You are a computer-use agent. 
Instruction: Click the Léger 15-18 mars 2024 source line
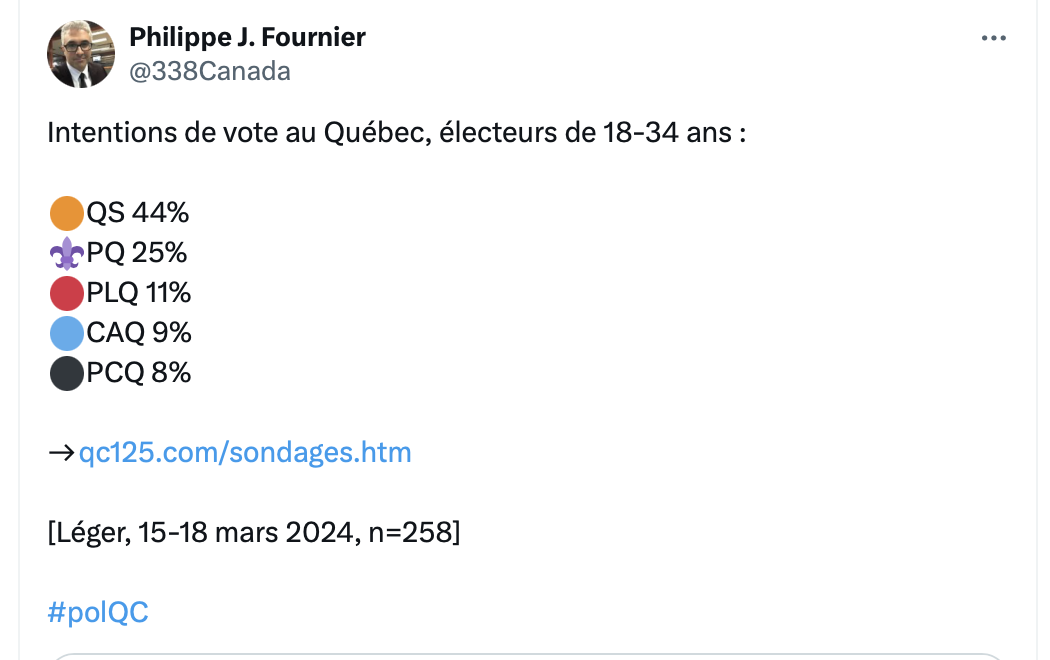click(254, 533)
